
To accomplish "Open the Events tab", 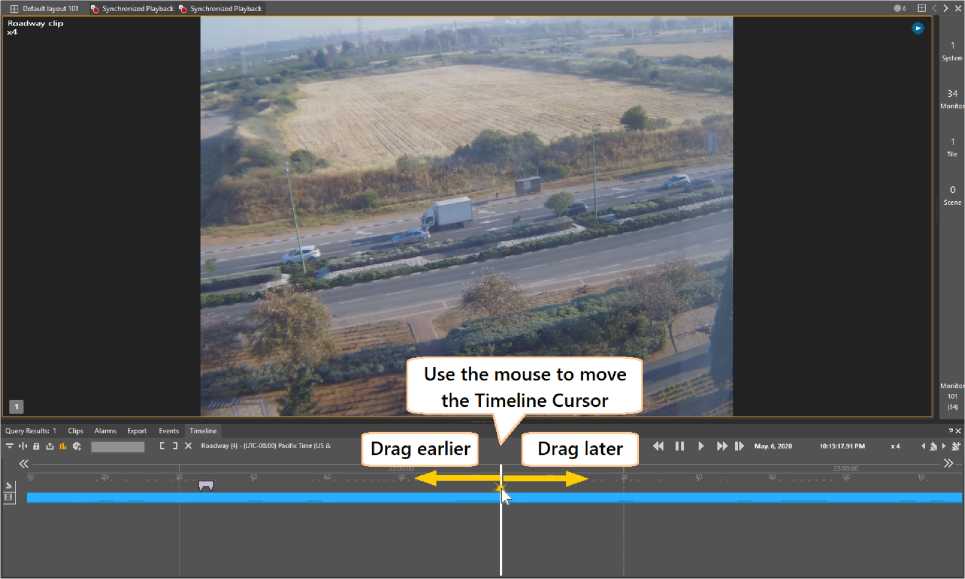I will [169, 431].
